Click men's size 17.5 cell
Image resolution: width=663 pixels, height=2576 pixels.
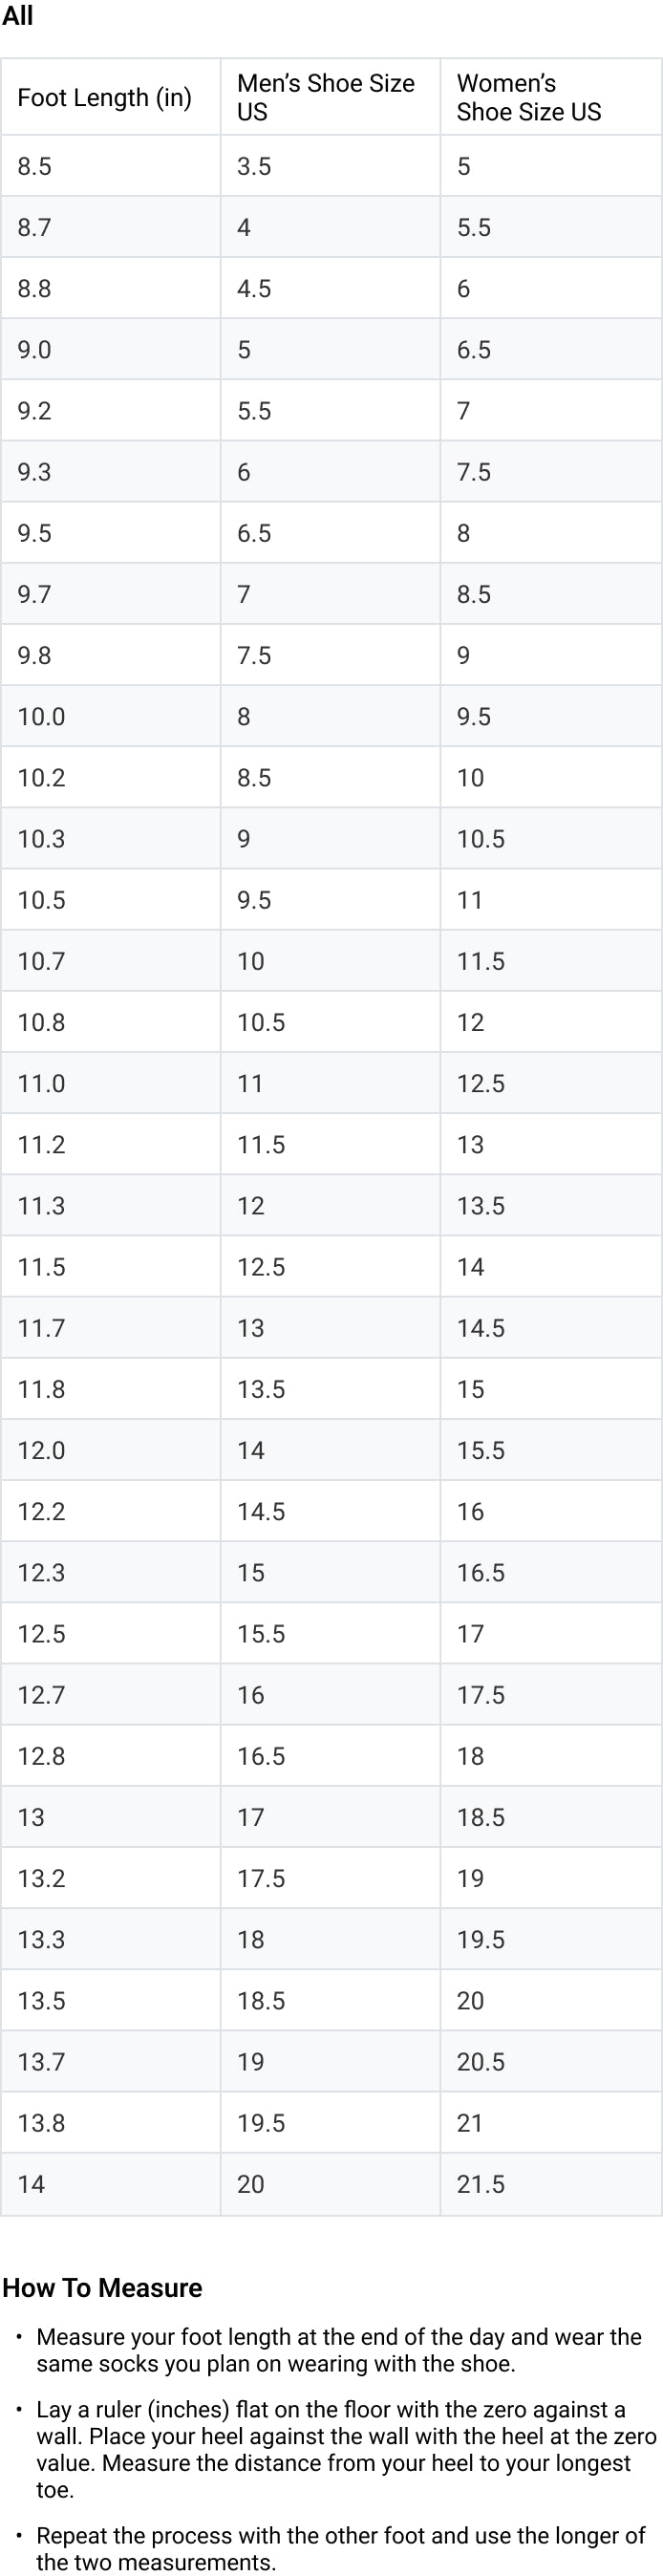point(330,1878)
